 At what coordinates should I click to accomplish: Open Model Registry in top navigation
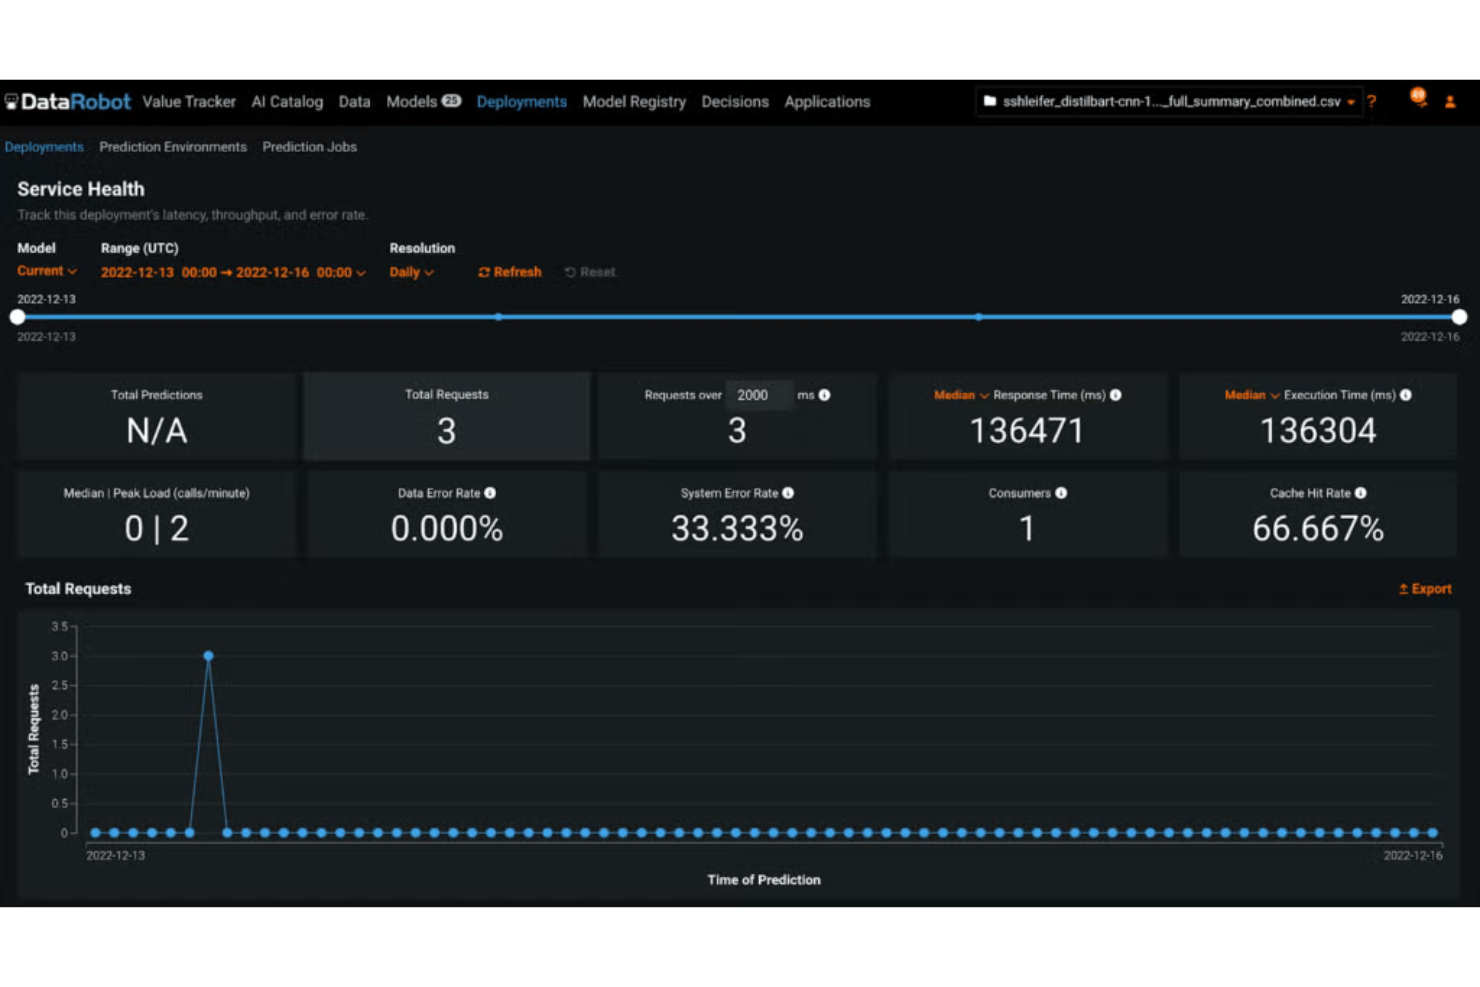(634, 102)
